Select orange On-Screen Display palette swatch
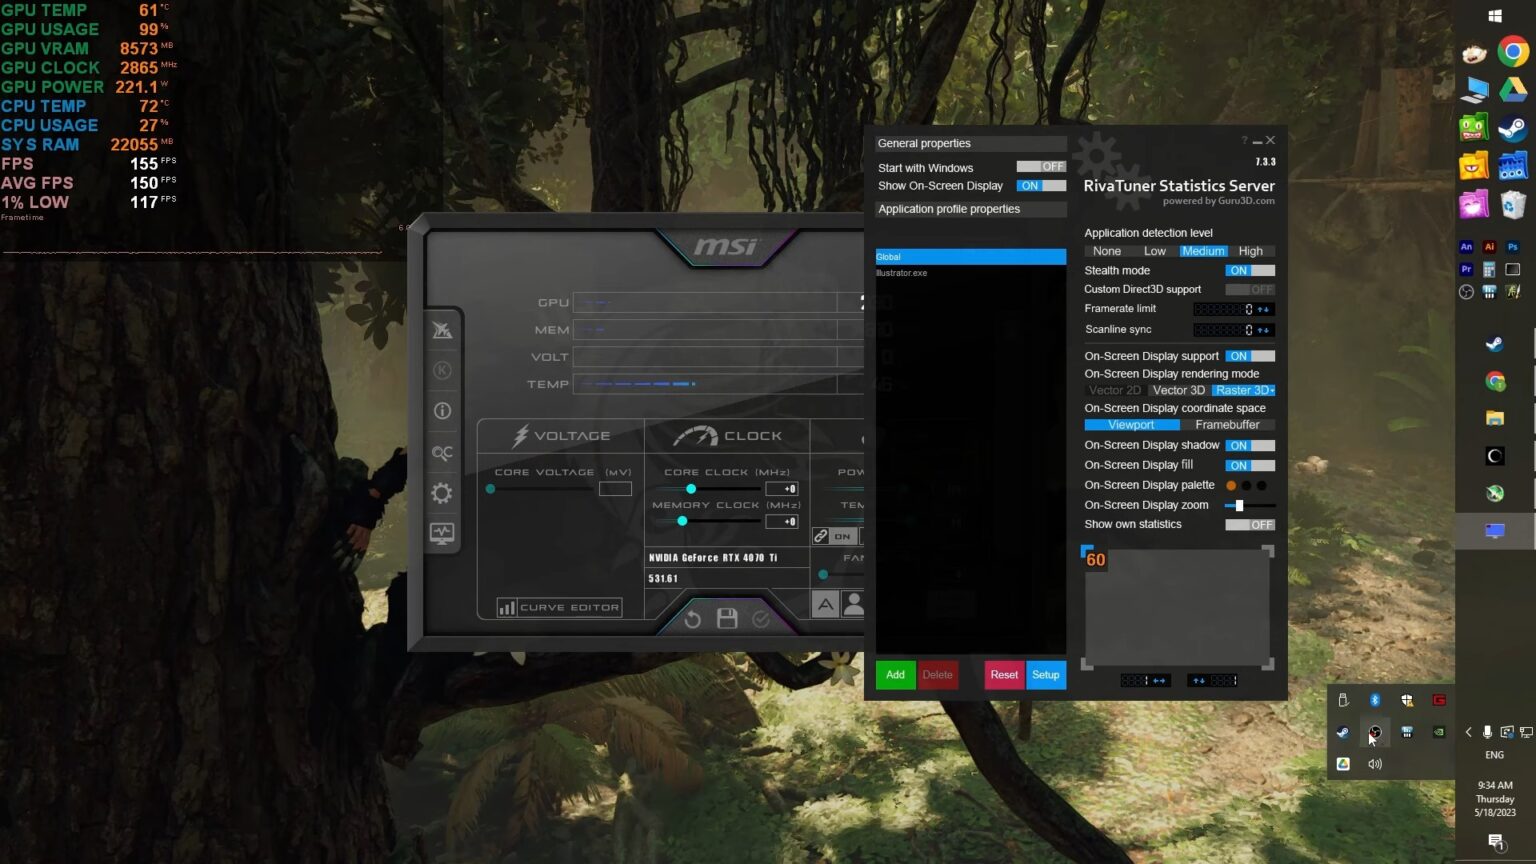Screen dimensions: 1536x864 click(1230, 485)
